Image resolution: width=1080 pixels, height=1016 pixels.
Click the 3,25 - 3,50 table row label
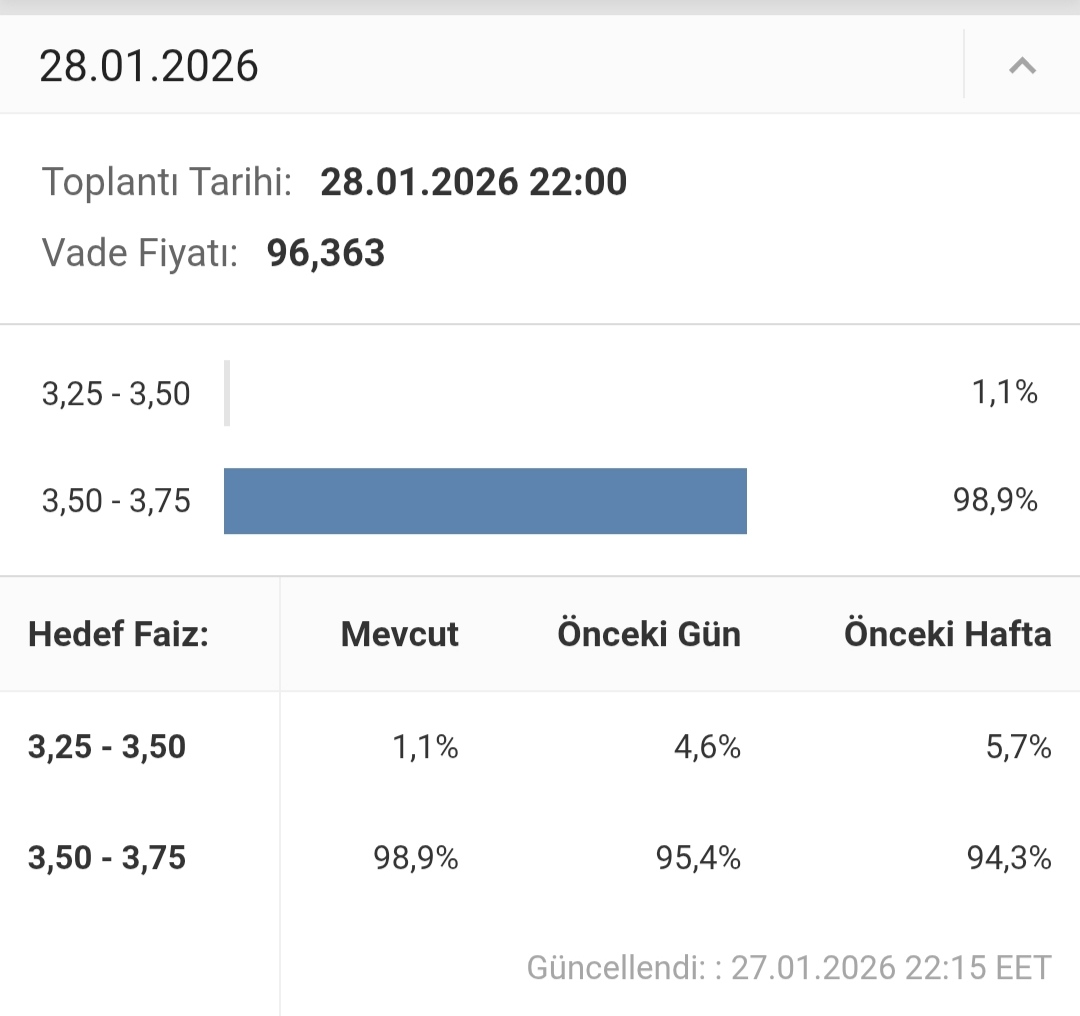click(x=107, y=747)
